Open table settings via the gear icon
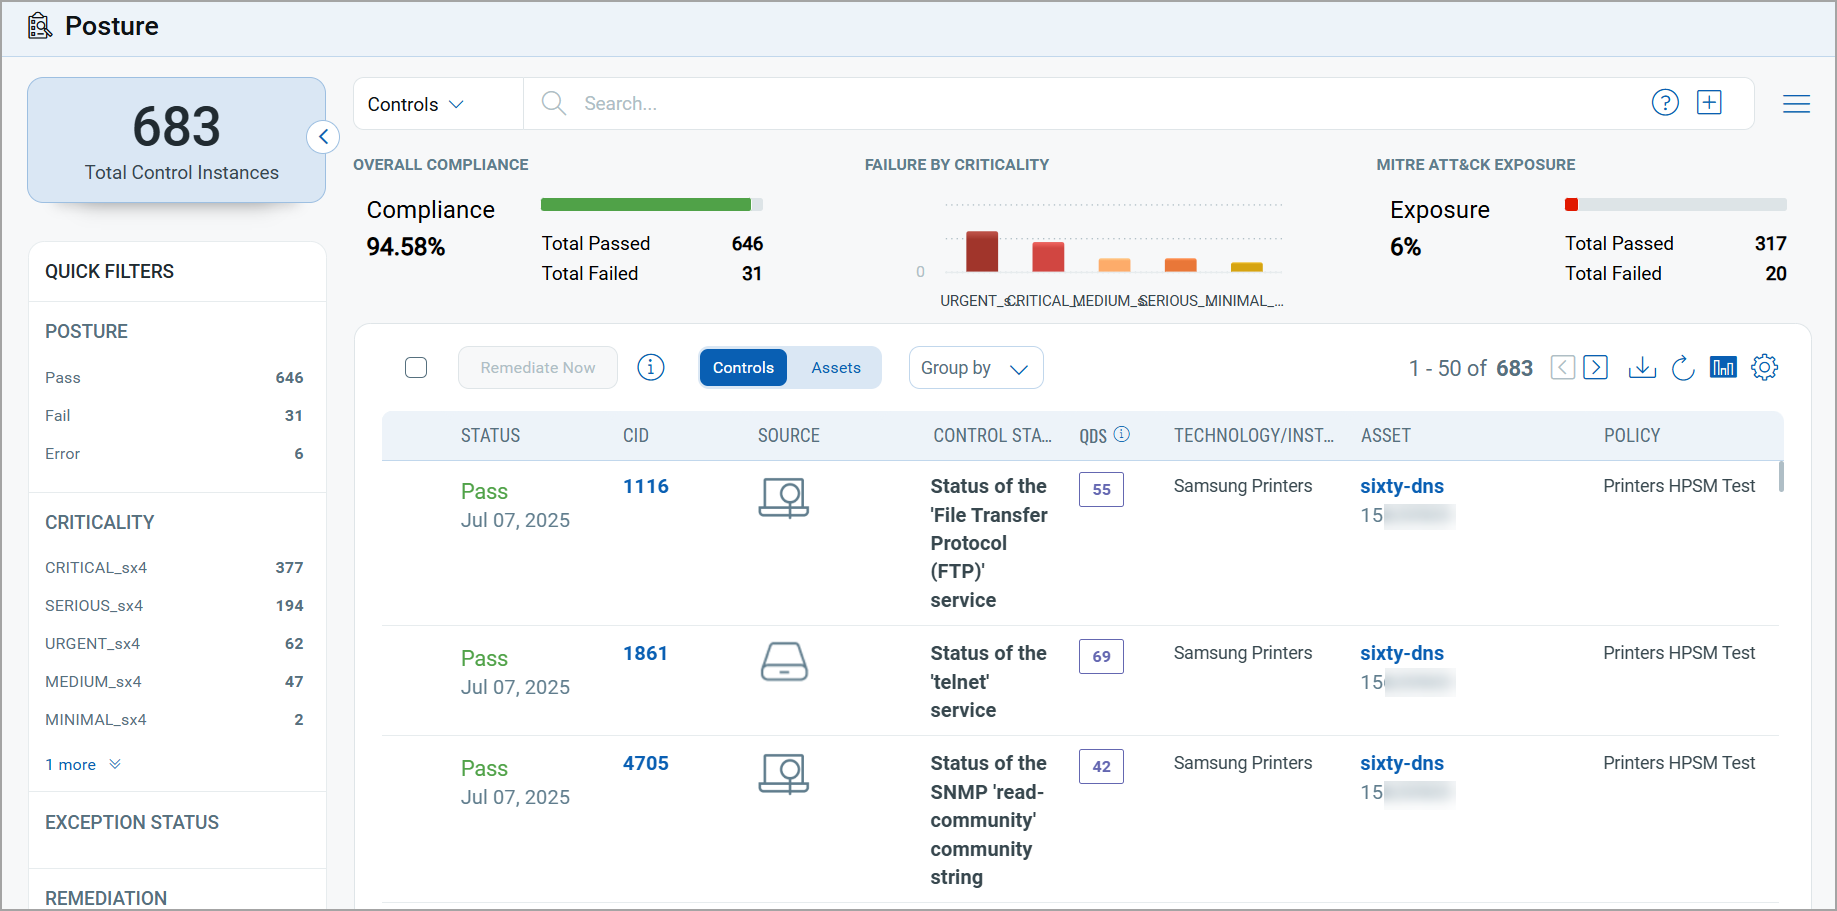1837x911 pixels. pyautogui.click(x=1764, y=367)
